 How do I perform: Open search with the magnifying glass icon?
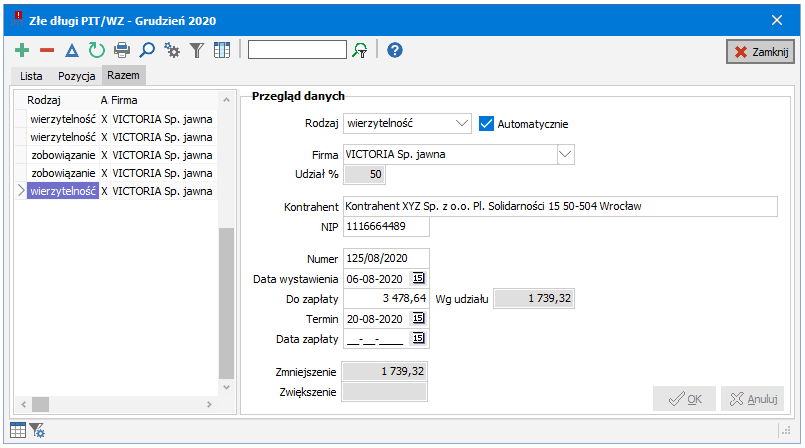(147, 50)
